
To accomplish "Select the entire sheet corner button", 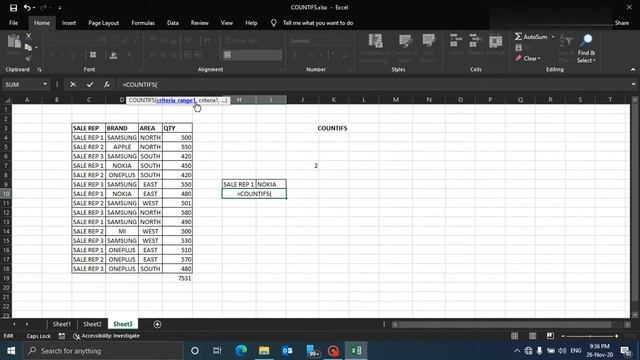I will click(x=7, y=100).
